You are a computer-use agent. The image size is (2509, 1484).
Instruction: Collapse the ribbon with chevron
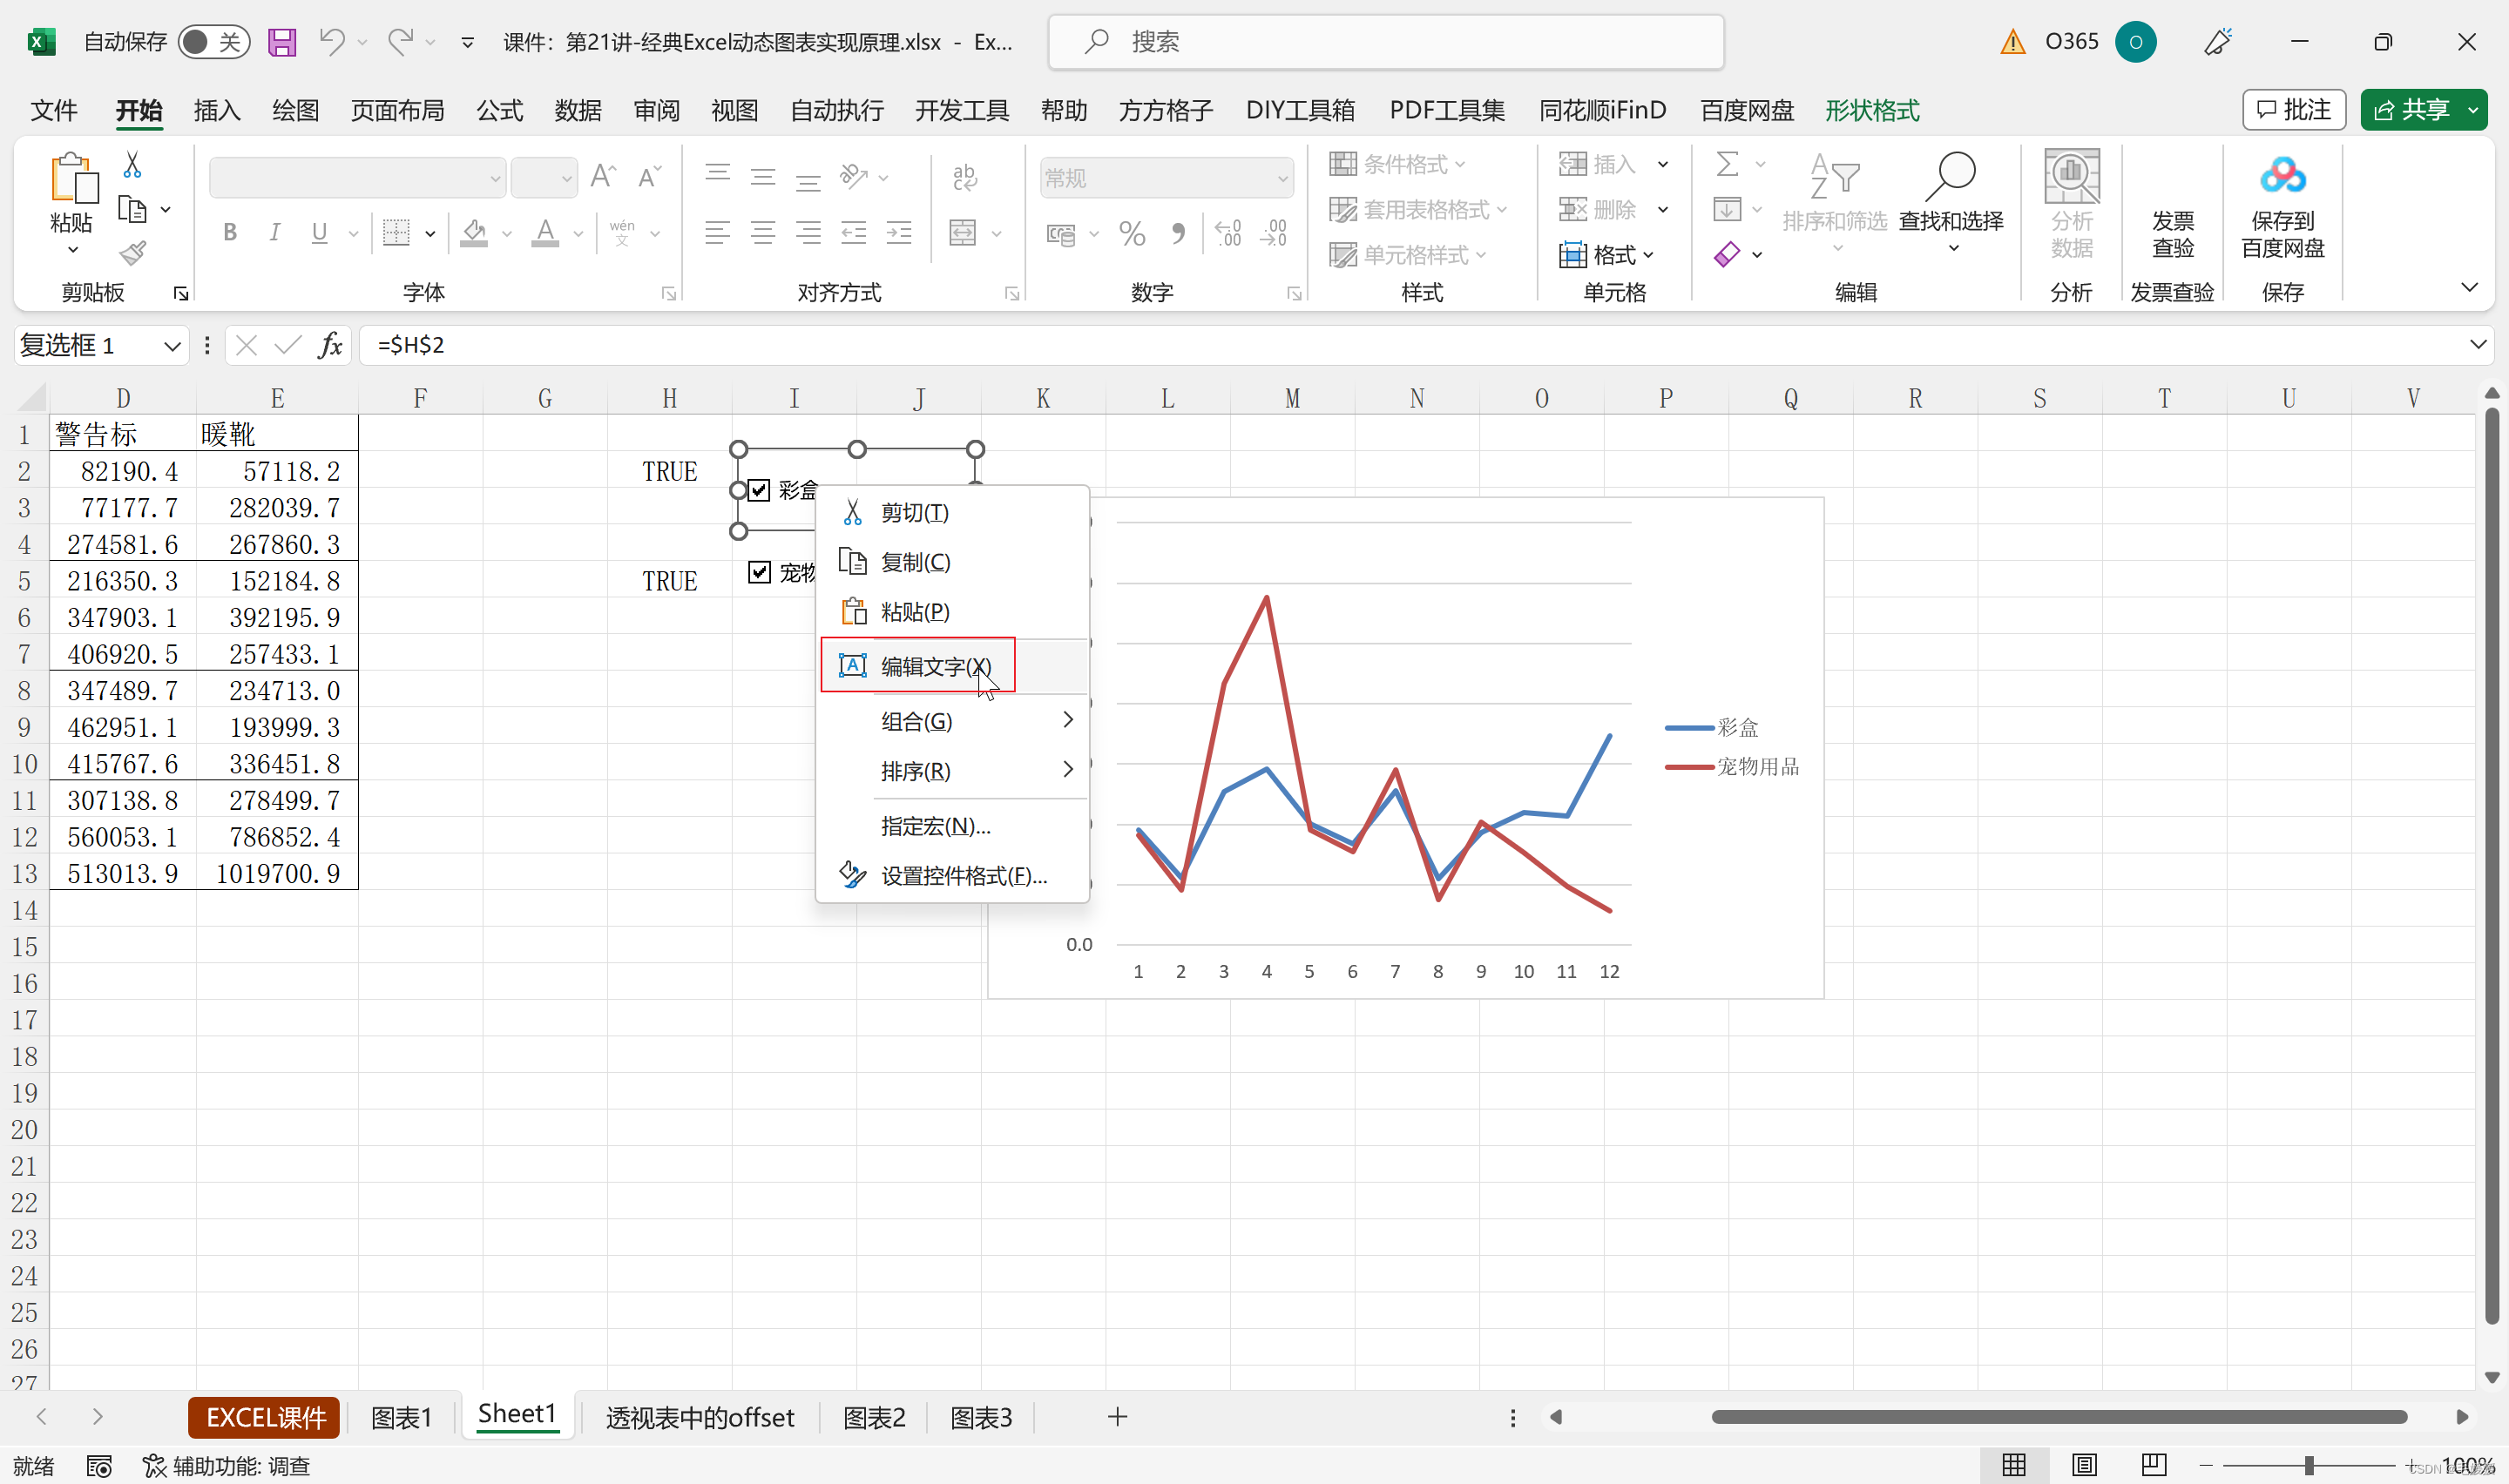tap(2469, 288)
